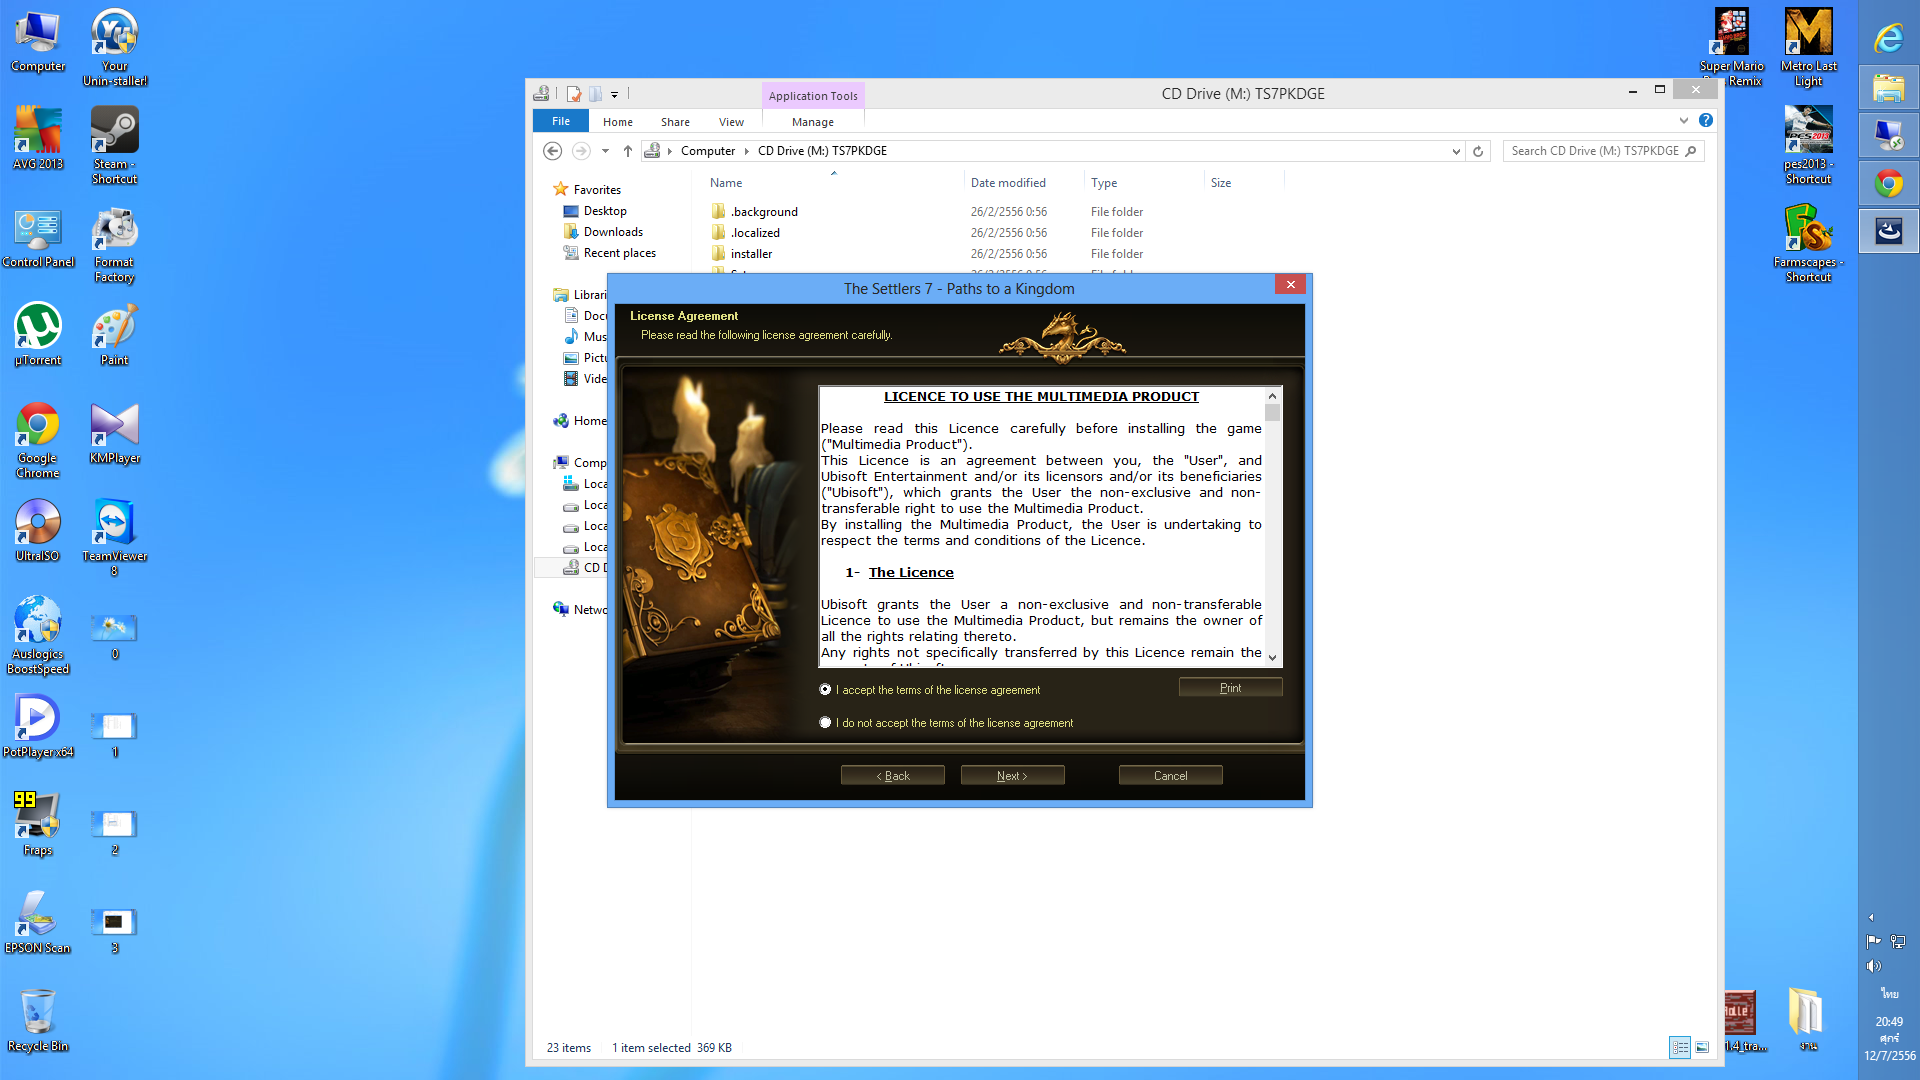Select I do not accept the license terms
Image resolution: width=1920 pixels, height=1080 pixels.
click(825, 723)
